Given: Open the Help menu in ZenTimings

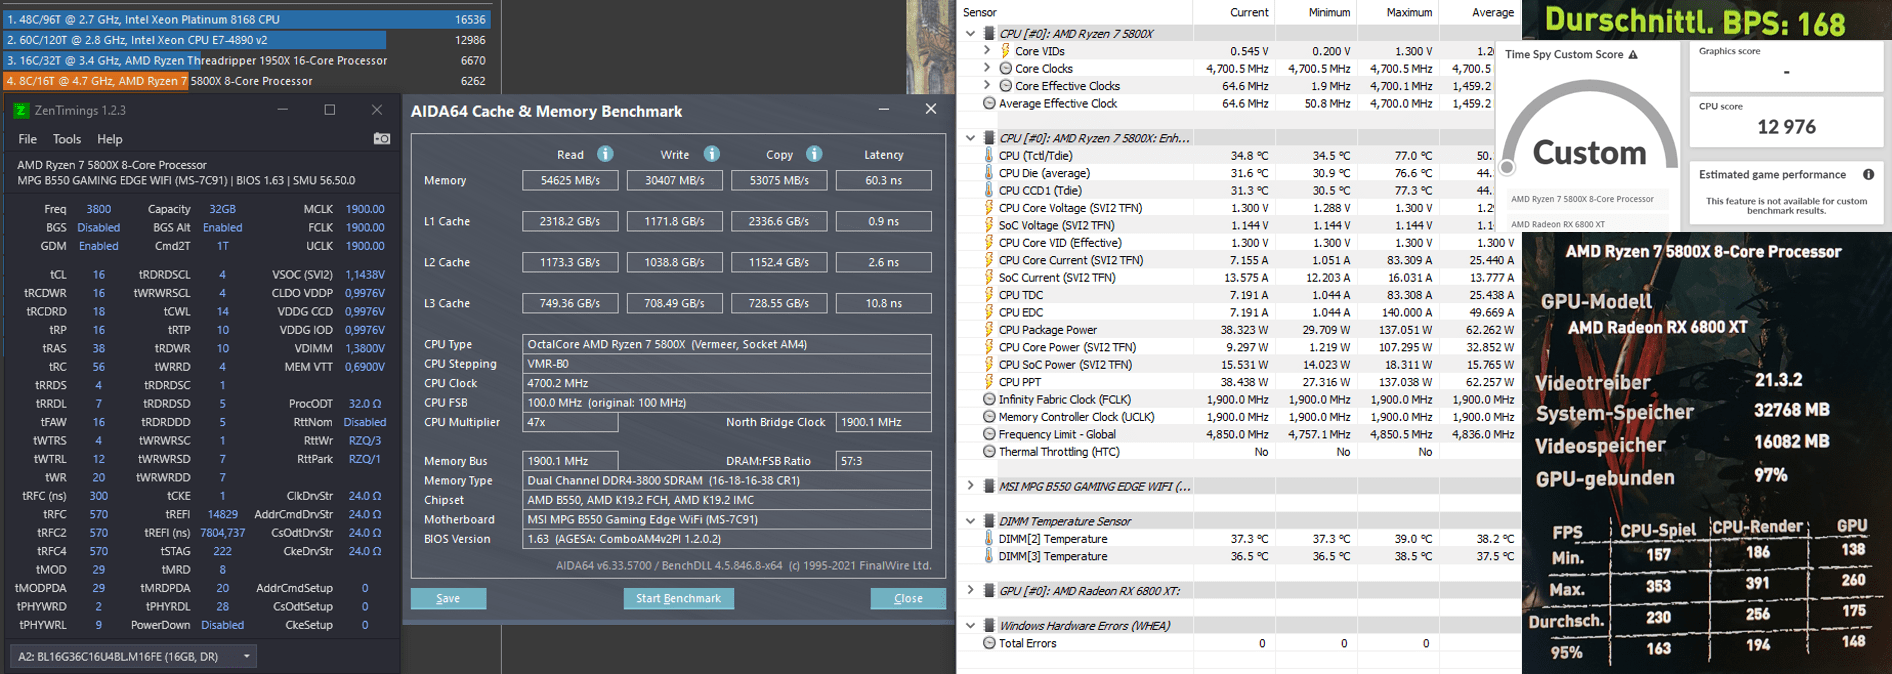Looking at the screenshot, I should pyautogui.click(x=110, y=139).
